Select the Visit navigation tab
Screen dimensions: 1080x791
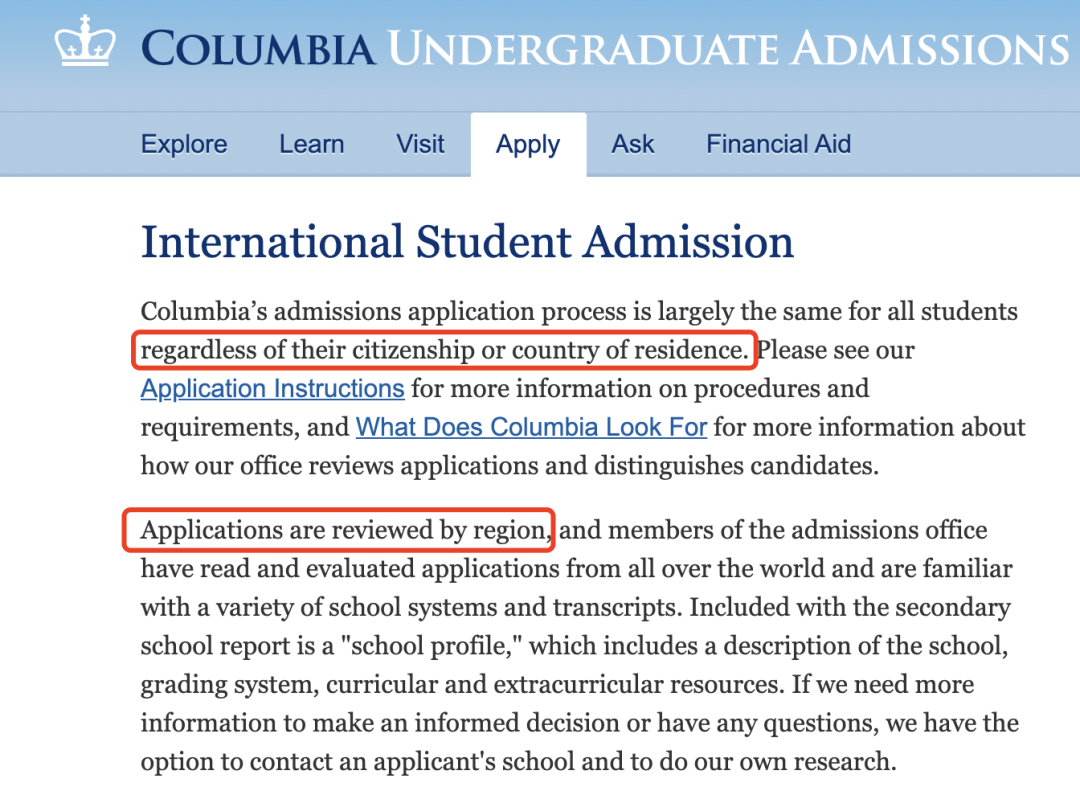(420, 144)
